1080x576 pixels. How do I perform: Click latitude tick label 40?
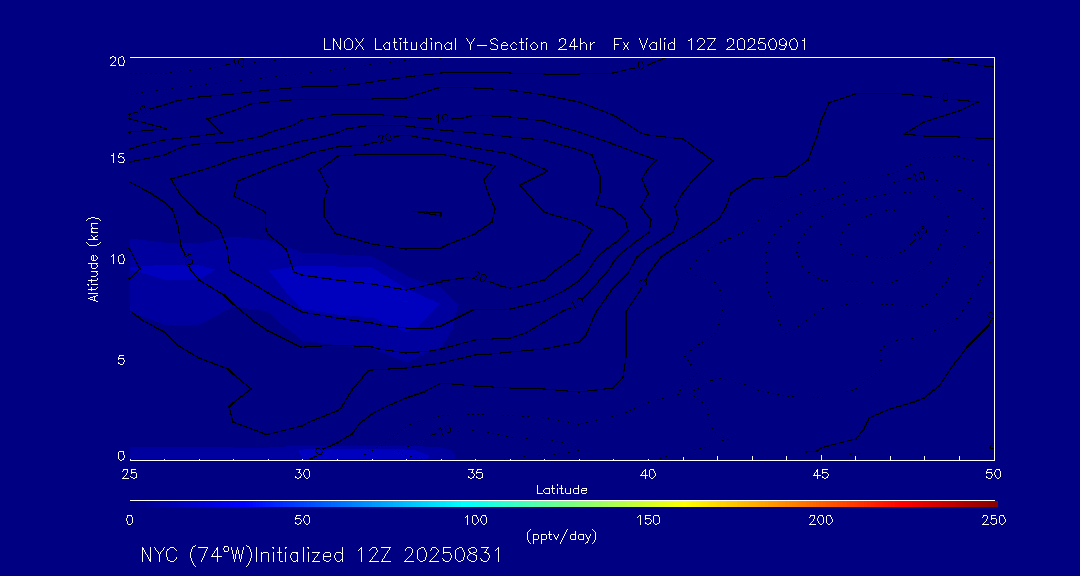pos(648,473)
